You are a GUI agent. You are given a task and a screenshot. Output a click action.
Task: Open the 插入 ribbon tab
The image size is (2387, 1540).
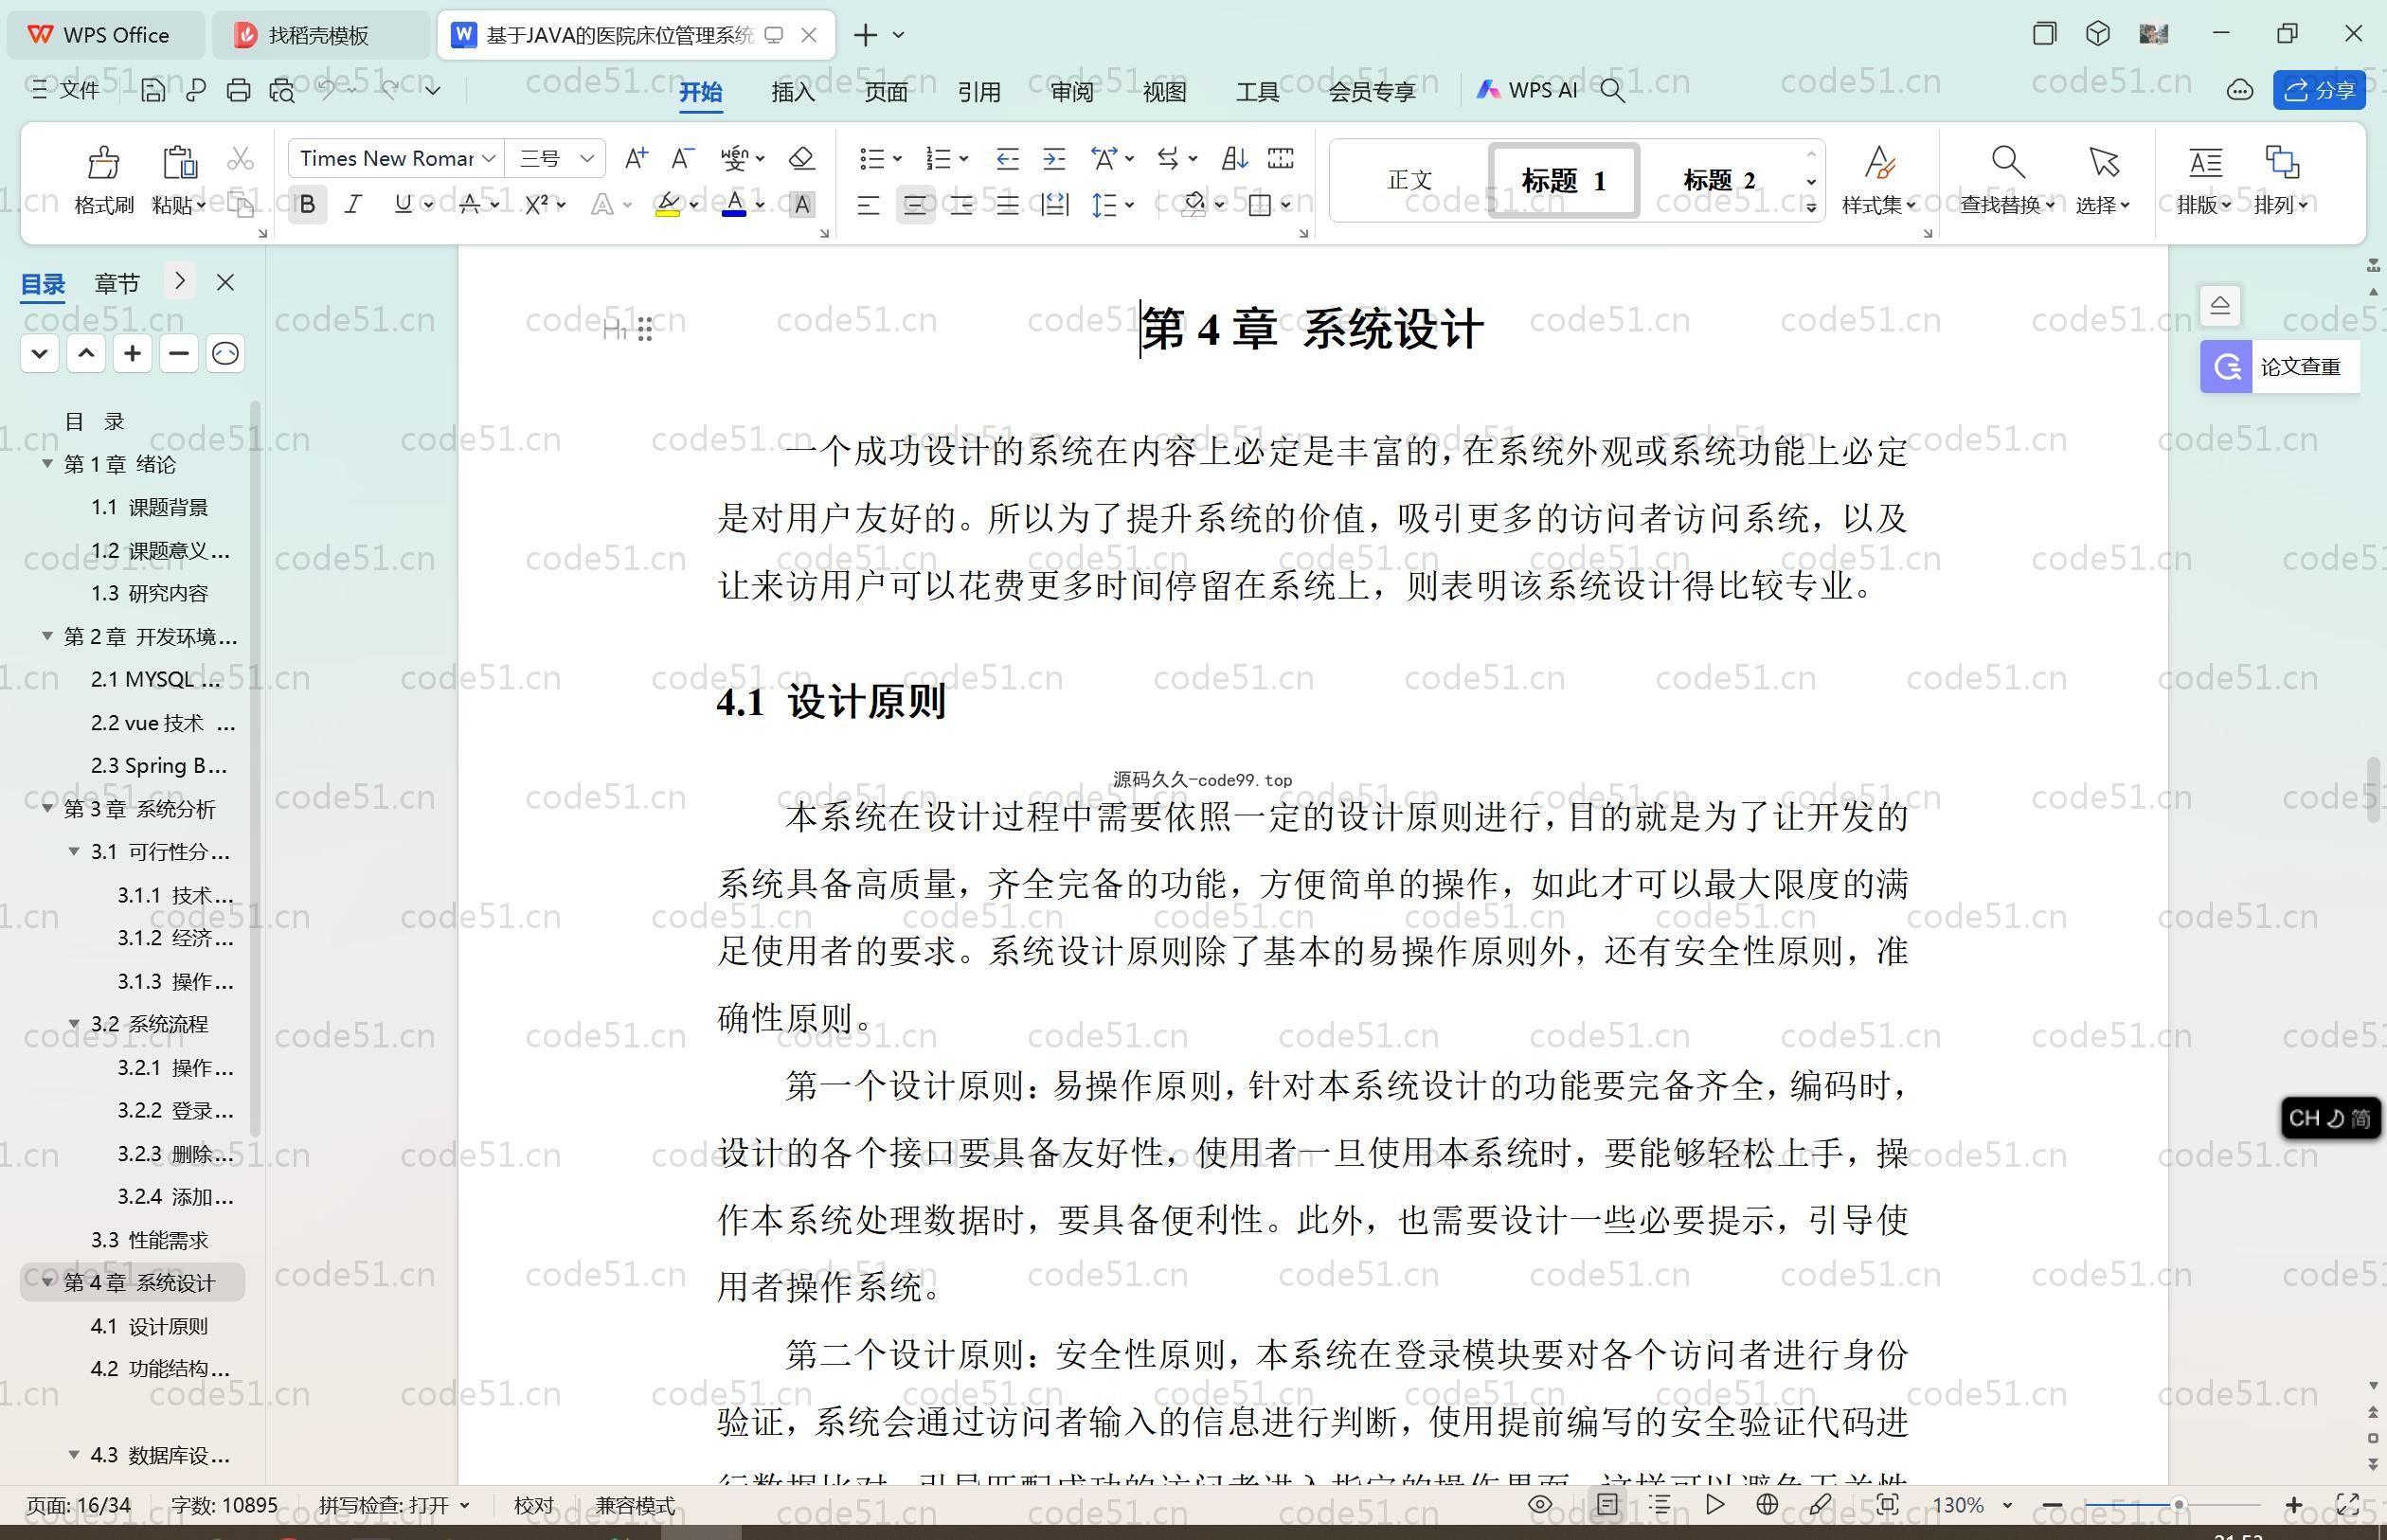[793, 91]
